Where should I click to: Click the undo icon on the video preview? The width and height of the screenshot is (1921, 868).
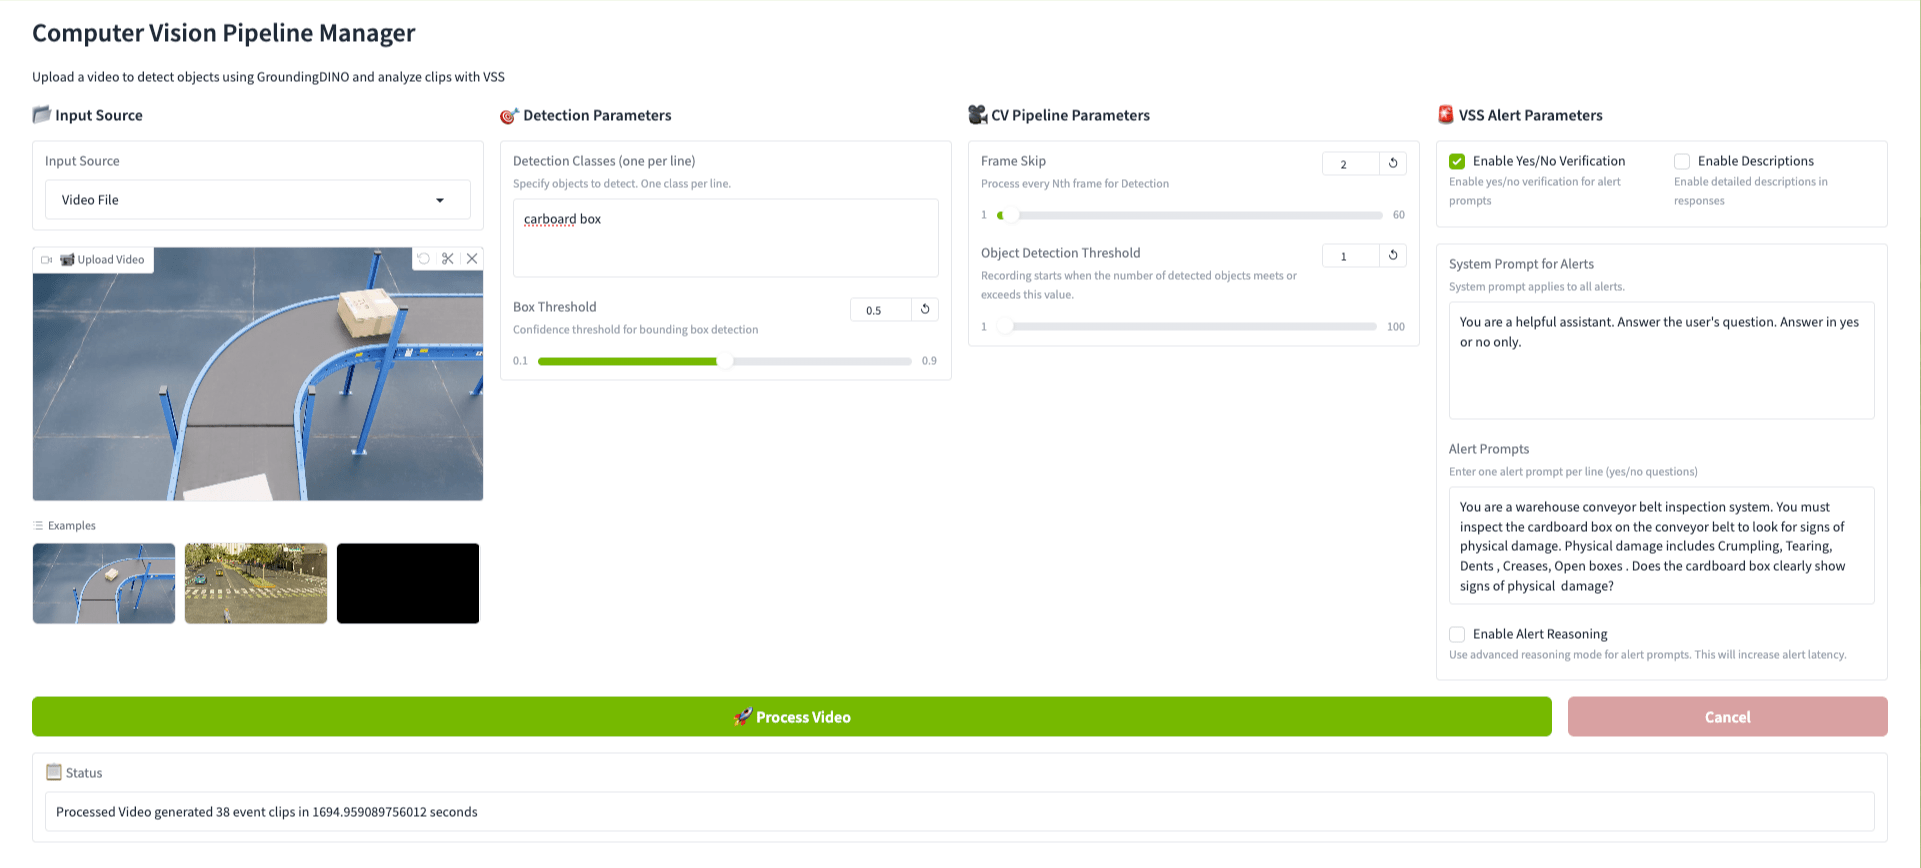click(424, 259)
